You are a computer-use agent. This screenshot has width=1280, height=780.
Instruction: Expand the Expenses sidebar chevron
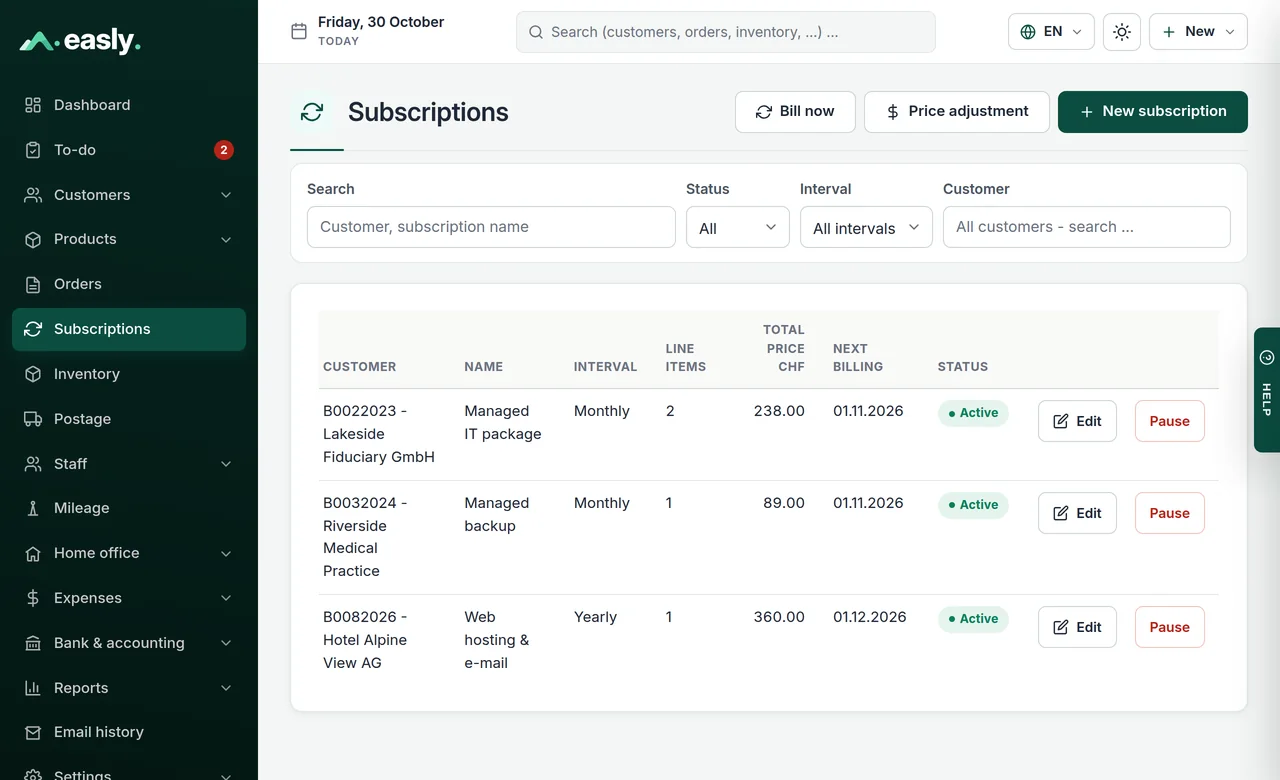(x=226, y=598)
